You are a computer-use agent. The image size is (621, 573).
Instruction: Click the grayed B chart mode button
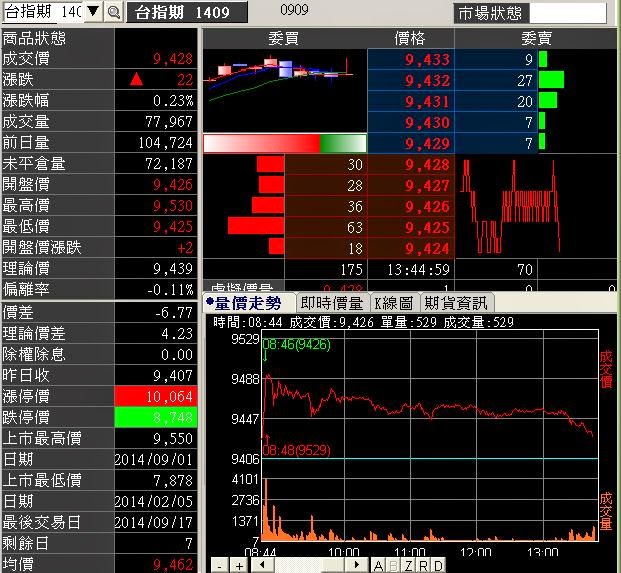coord(394,565)
